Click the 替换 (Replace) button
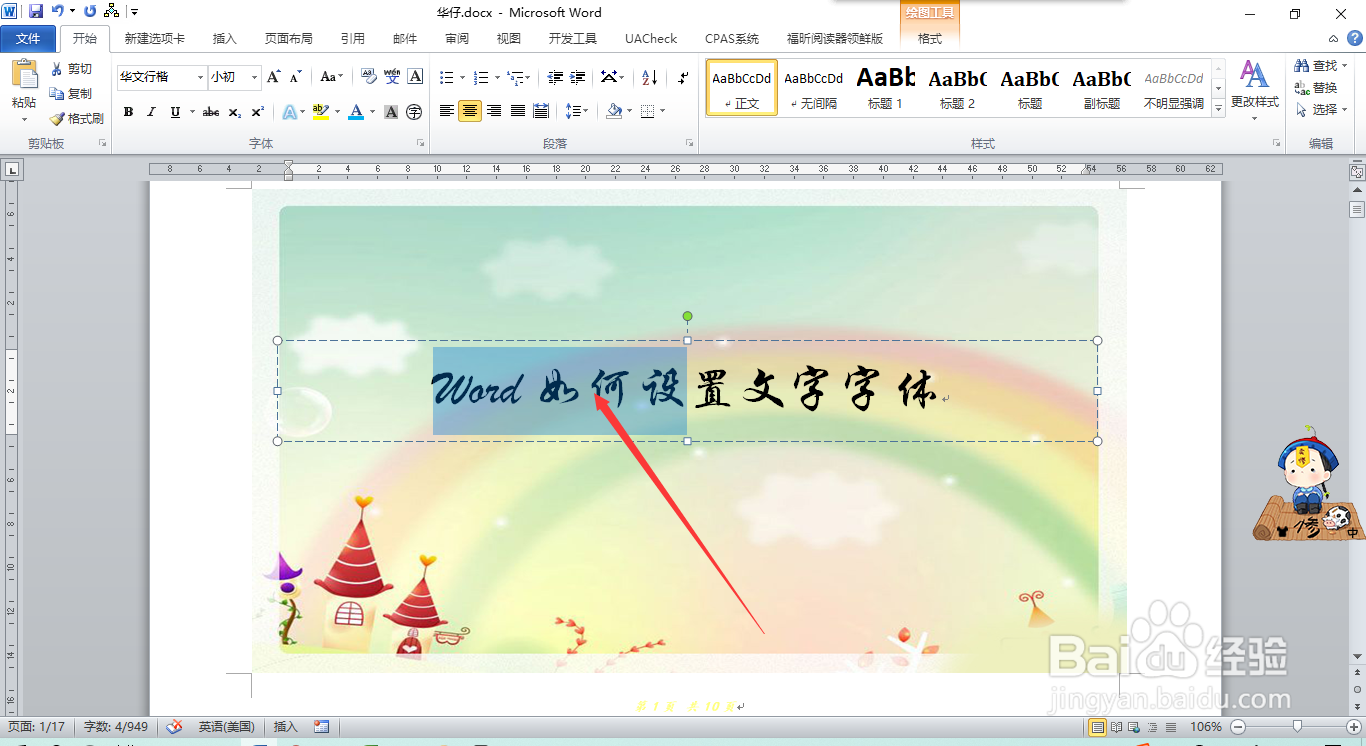This screenshot has width=1366, height=746. [1319, 87]
